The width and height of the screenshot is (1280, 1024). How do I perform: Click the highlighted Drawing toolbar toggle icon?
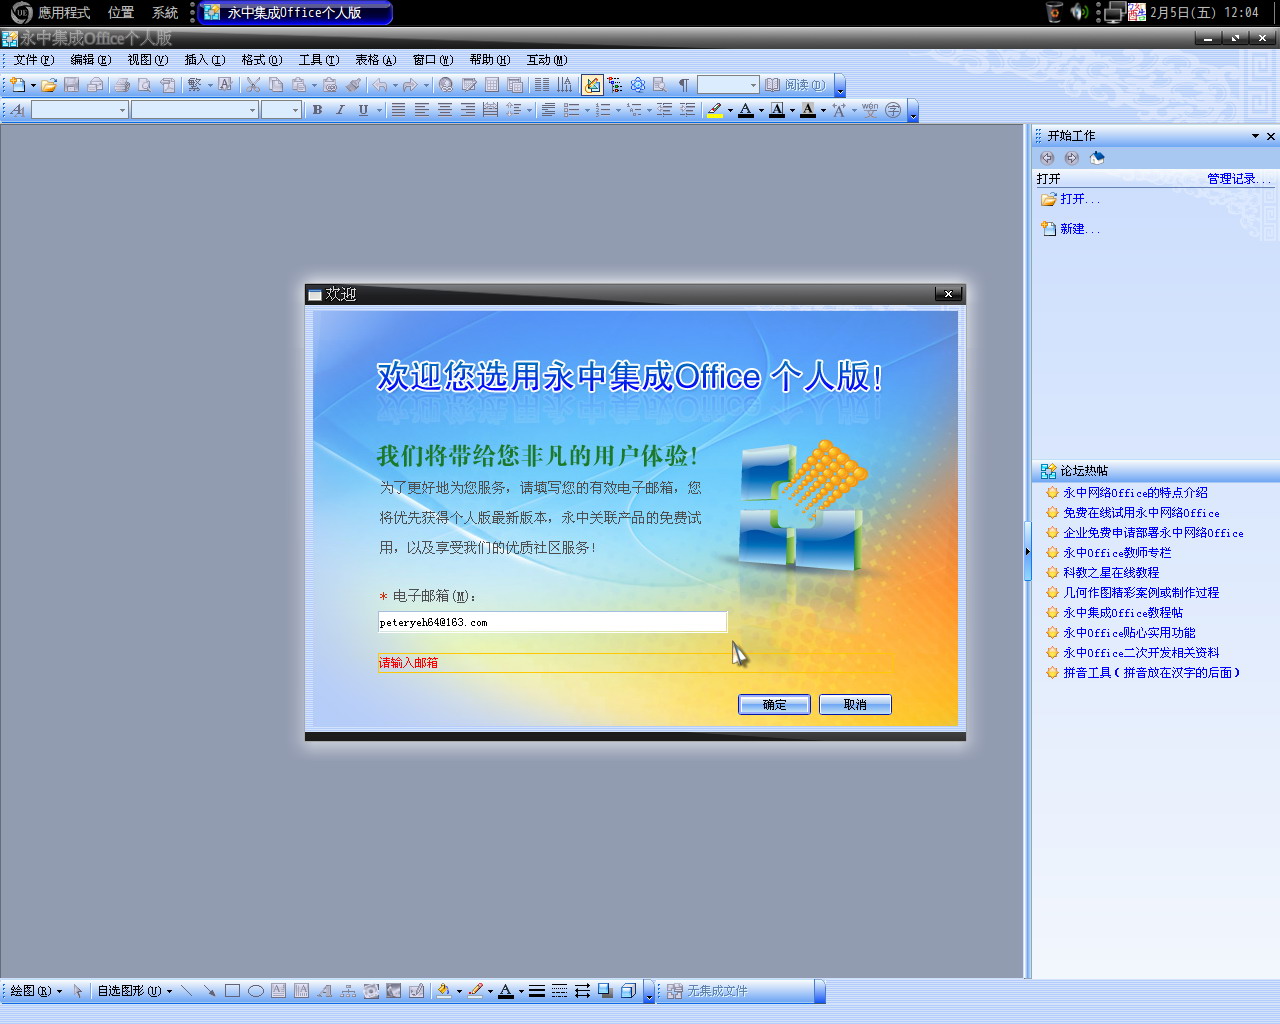click(x=593, y=85)
